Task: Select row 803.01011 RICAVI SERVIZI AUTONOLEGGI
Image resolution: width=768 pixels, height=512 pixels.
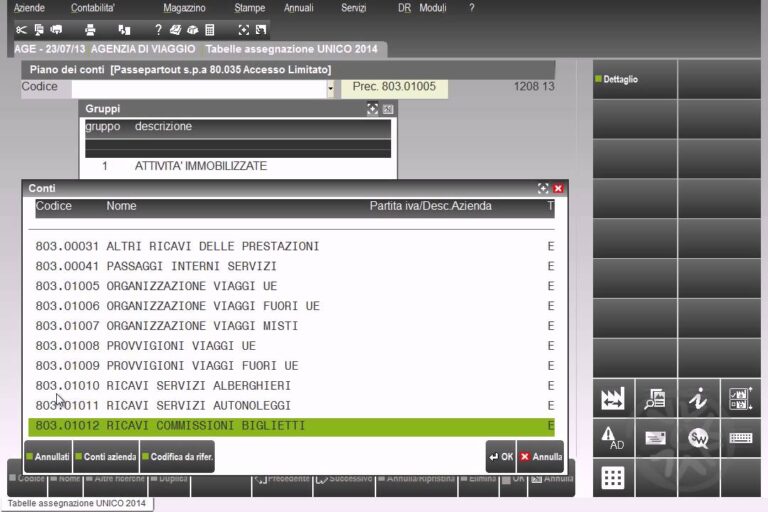Action: click(291, 406)
